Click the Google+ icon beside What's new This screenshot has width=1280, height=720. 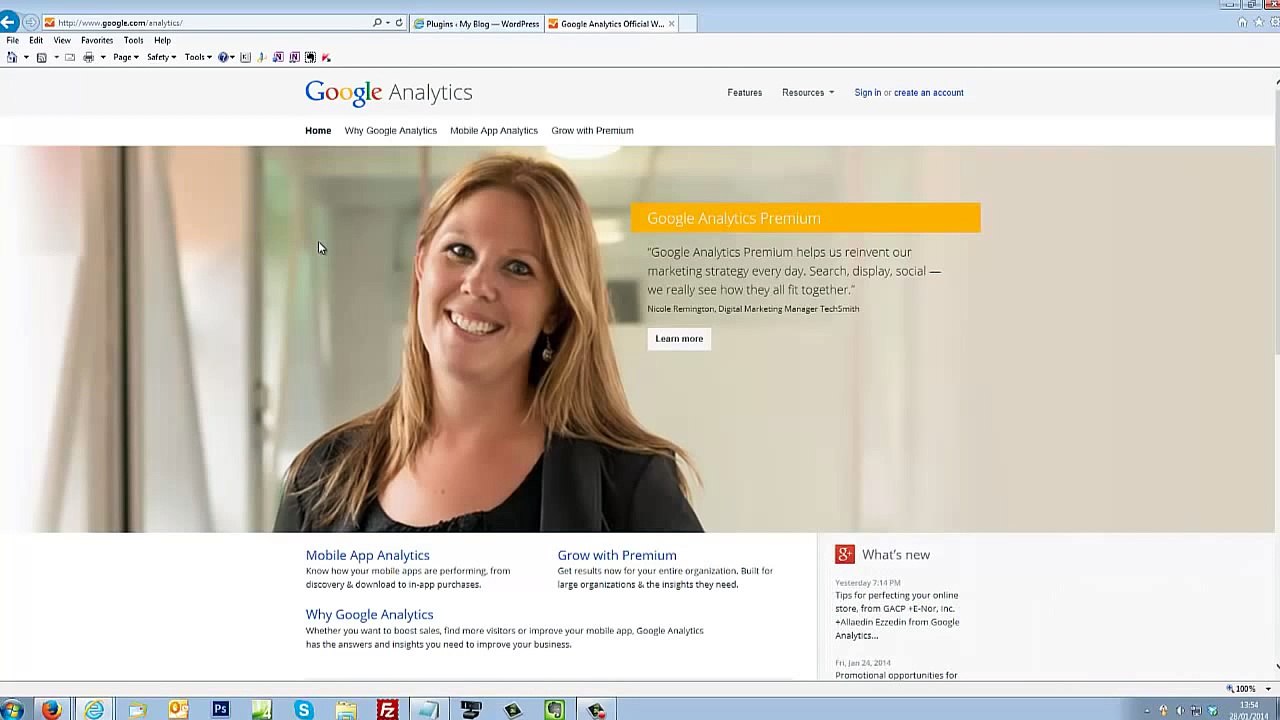pyautogui.click(x=845, y=554)
